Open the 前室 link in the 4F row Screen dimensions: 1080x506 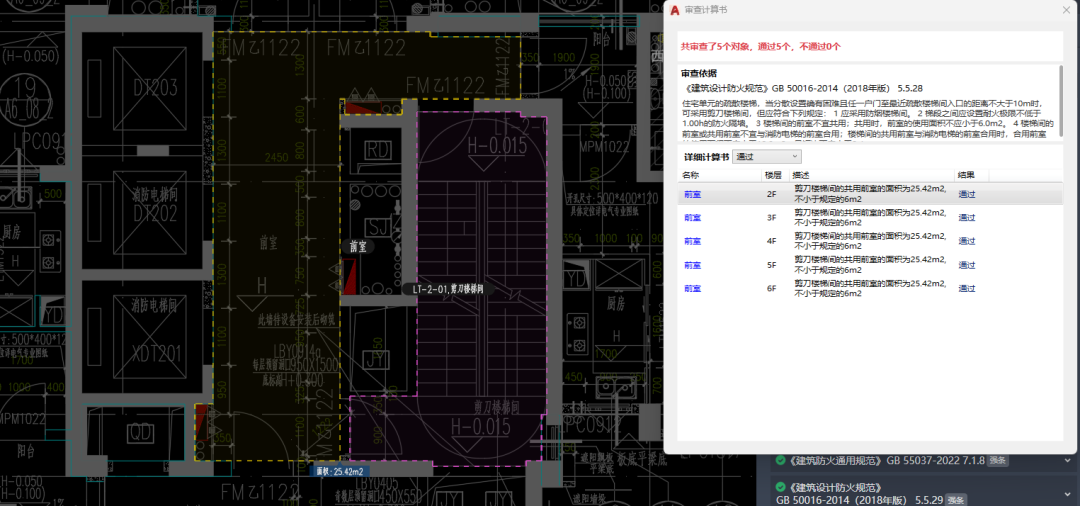(692, 241)
